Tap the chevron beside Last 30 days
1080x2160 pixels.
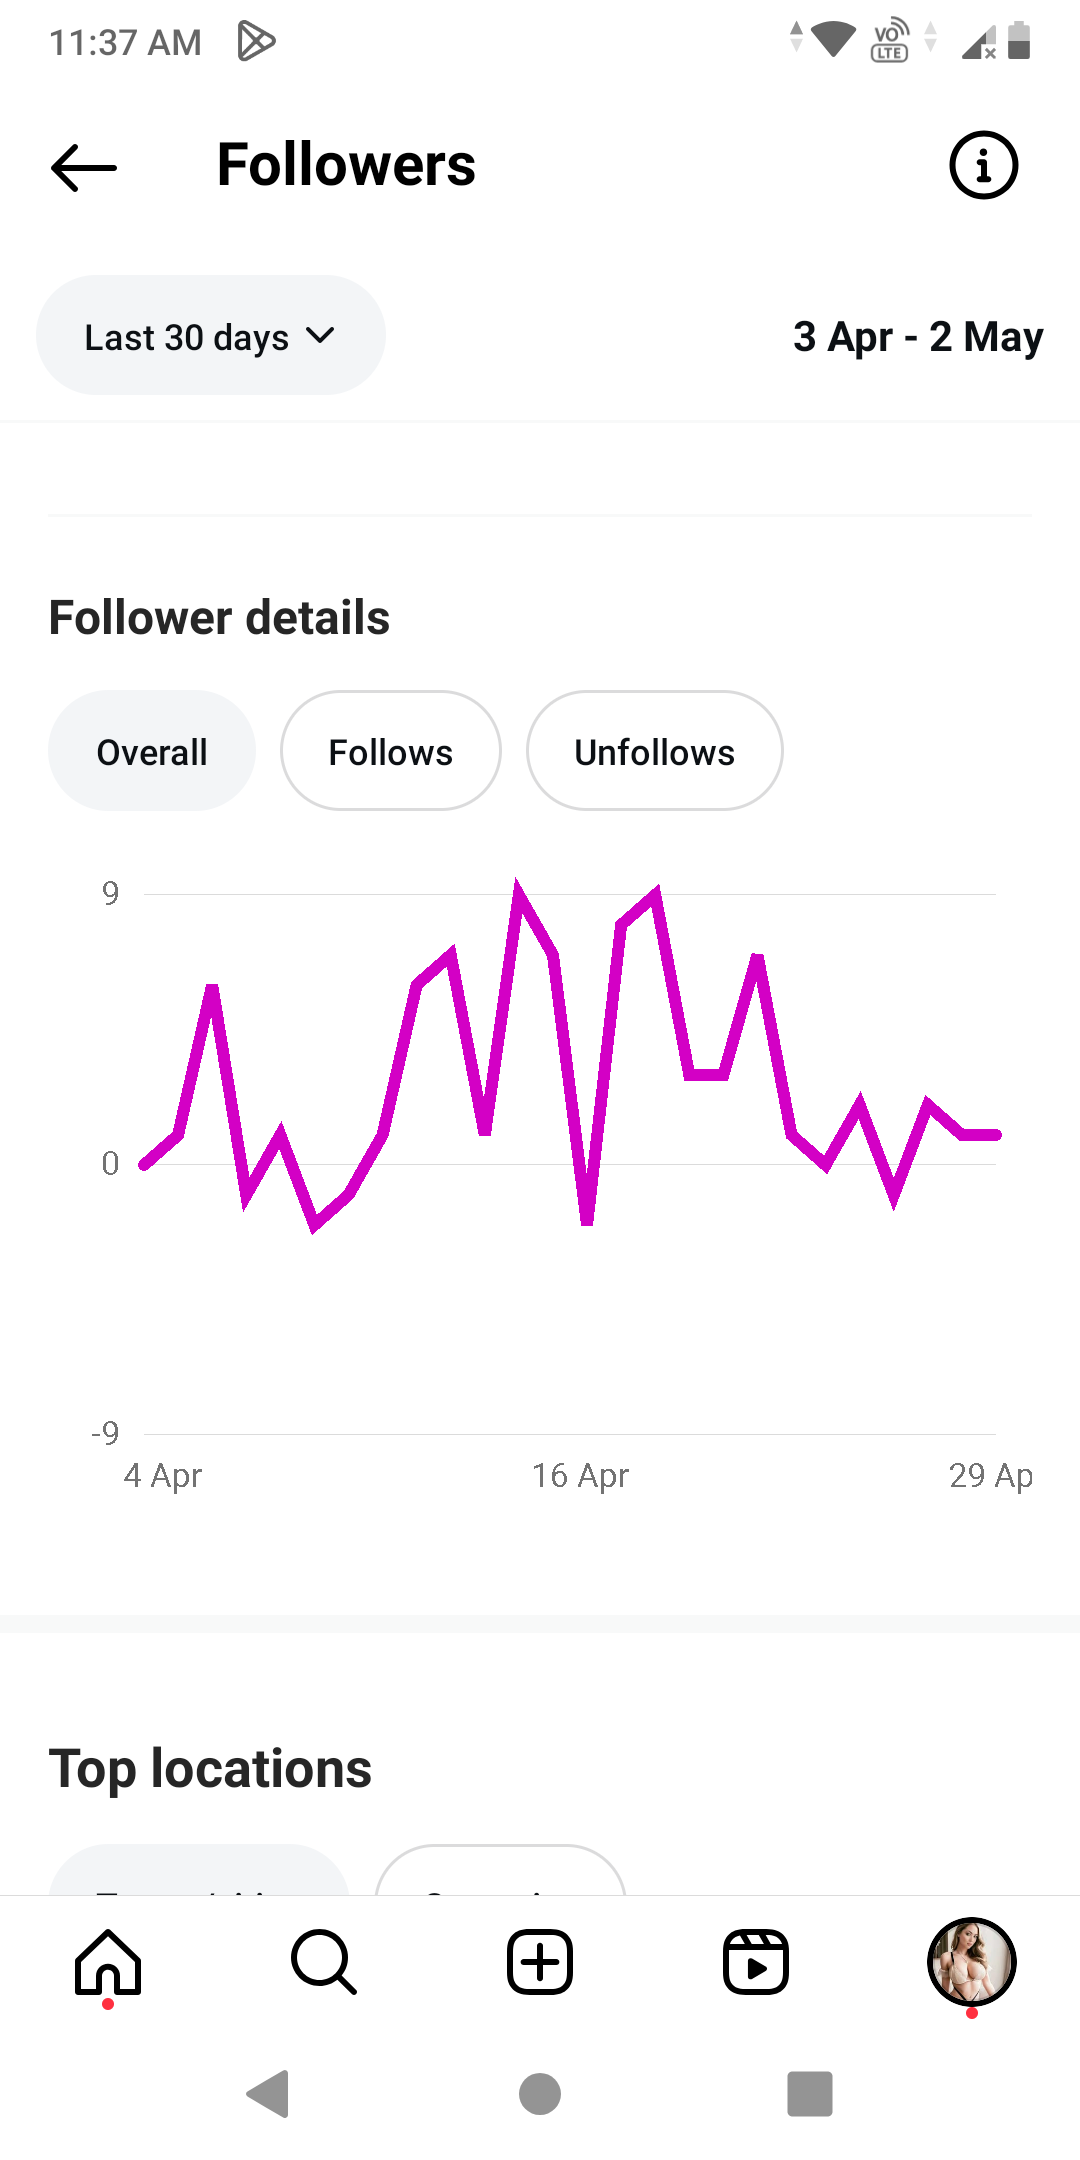coord(320,336)
